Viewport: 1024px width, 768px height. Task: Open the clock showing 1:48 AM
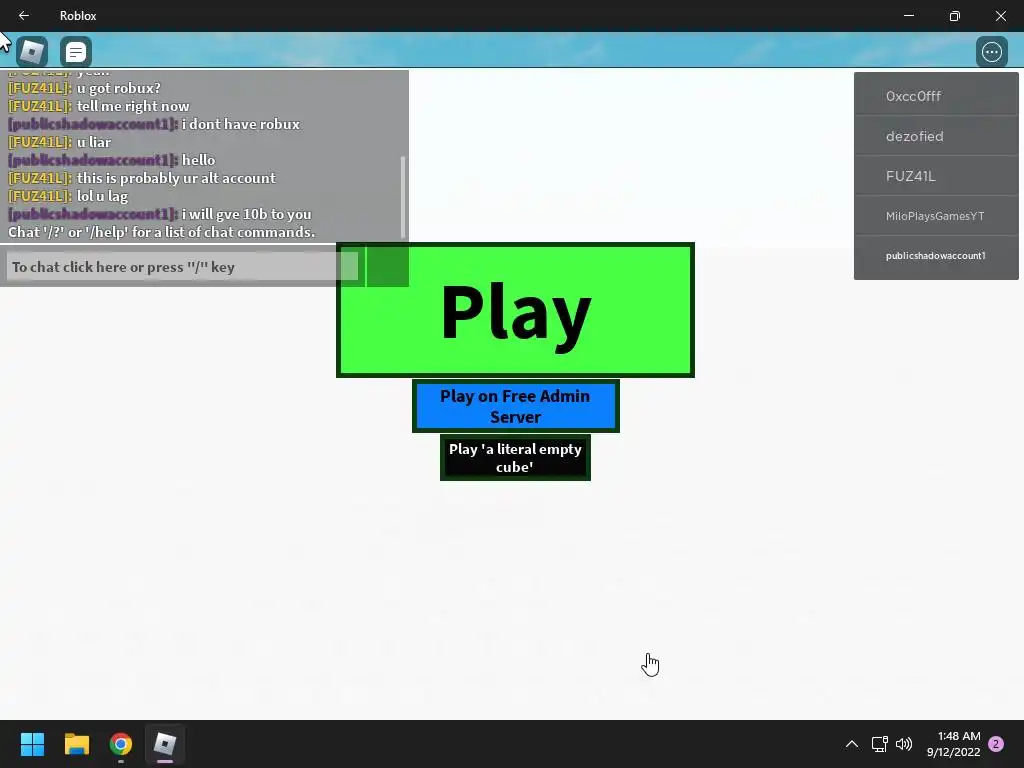(x=953, y=744)
